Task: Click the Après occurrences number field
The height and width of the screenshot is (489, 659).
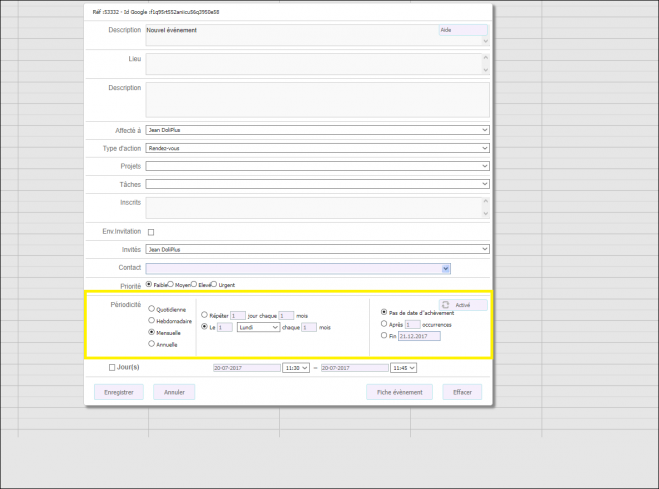Action: (x=413, y=325)
